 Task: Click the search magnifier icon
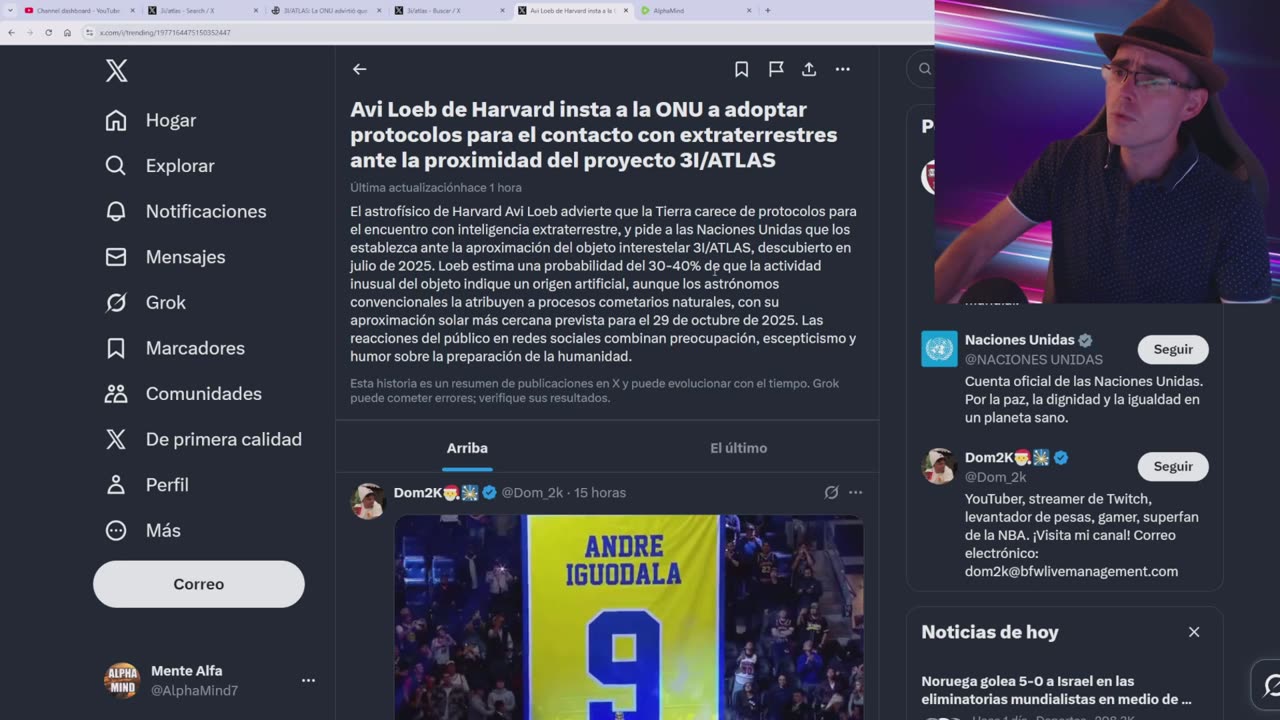pos(924,69)
